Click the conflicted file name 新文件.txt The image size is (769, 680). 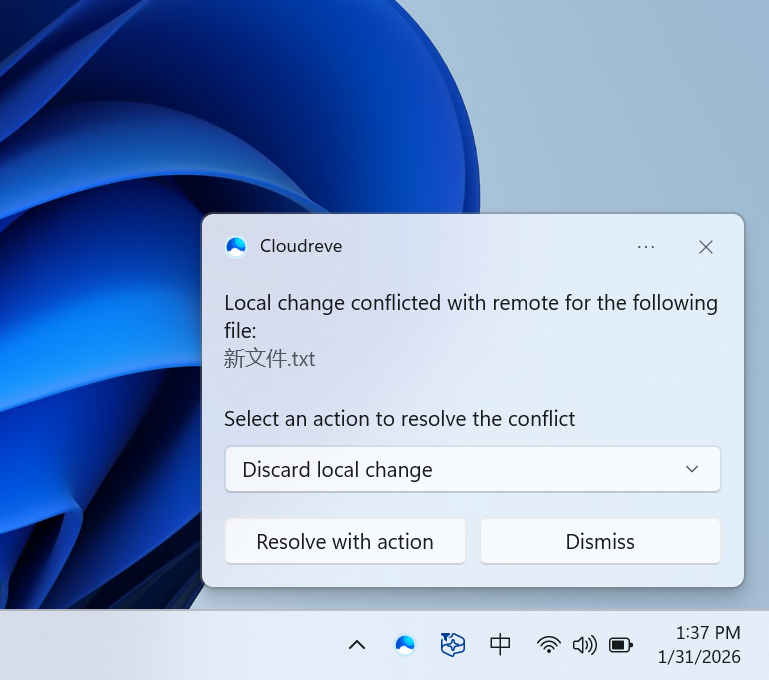coord(270,359)
